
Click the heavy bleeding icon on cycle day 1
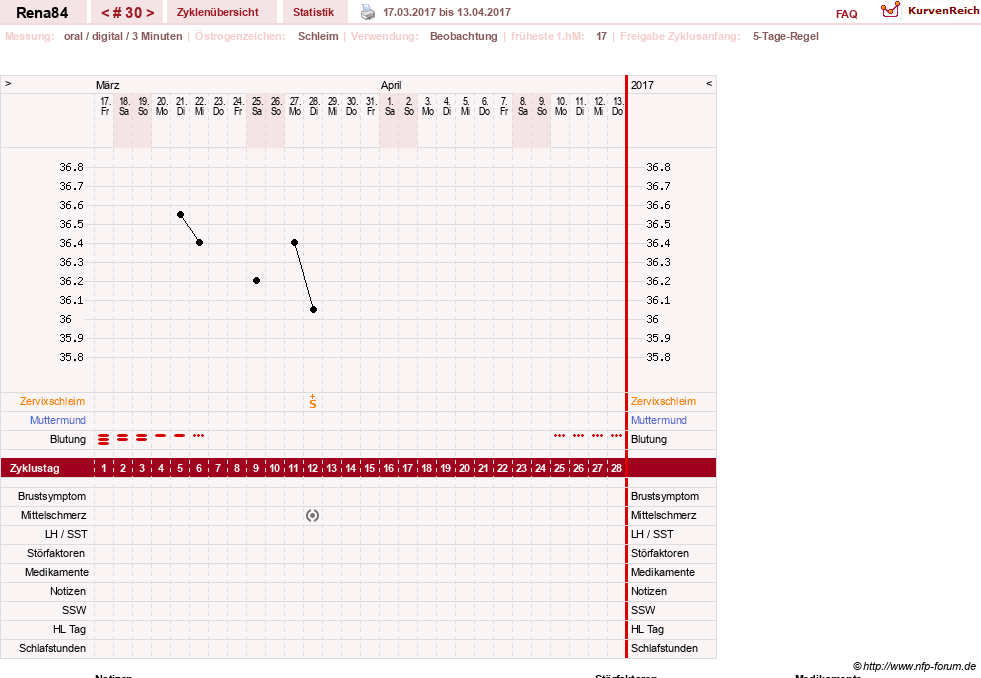point(104,439)
